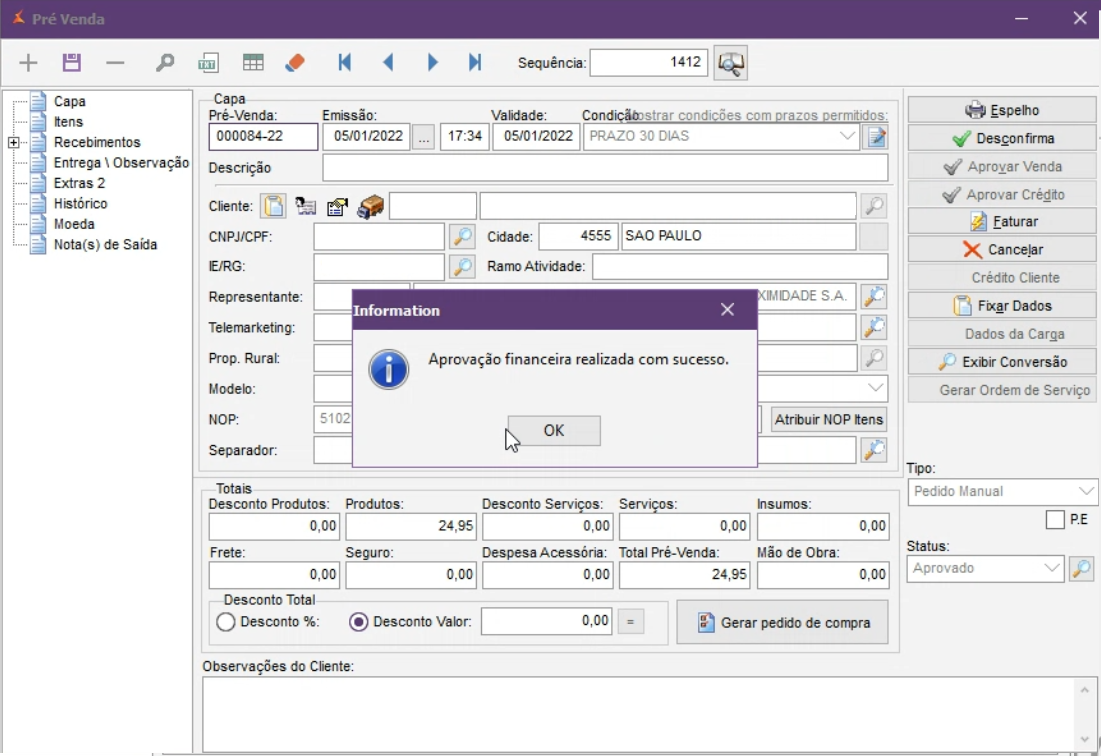Click the magnifier search icon in toolbar

(164, 63)
